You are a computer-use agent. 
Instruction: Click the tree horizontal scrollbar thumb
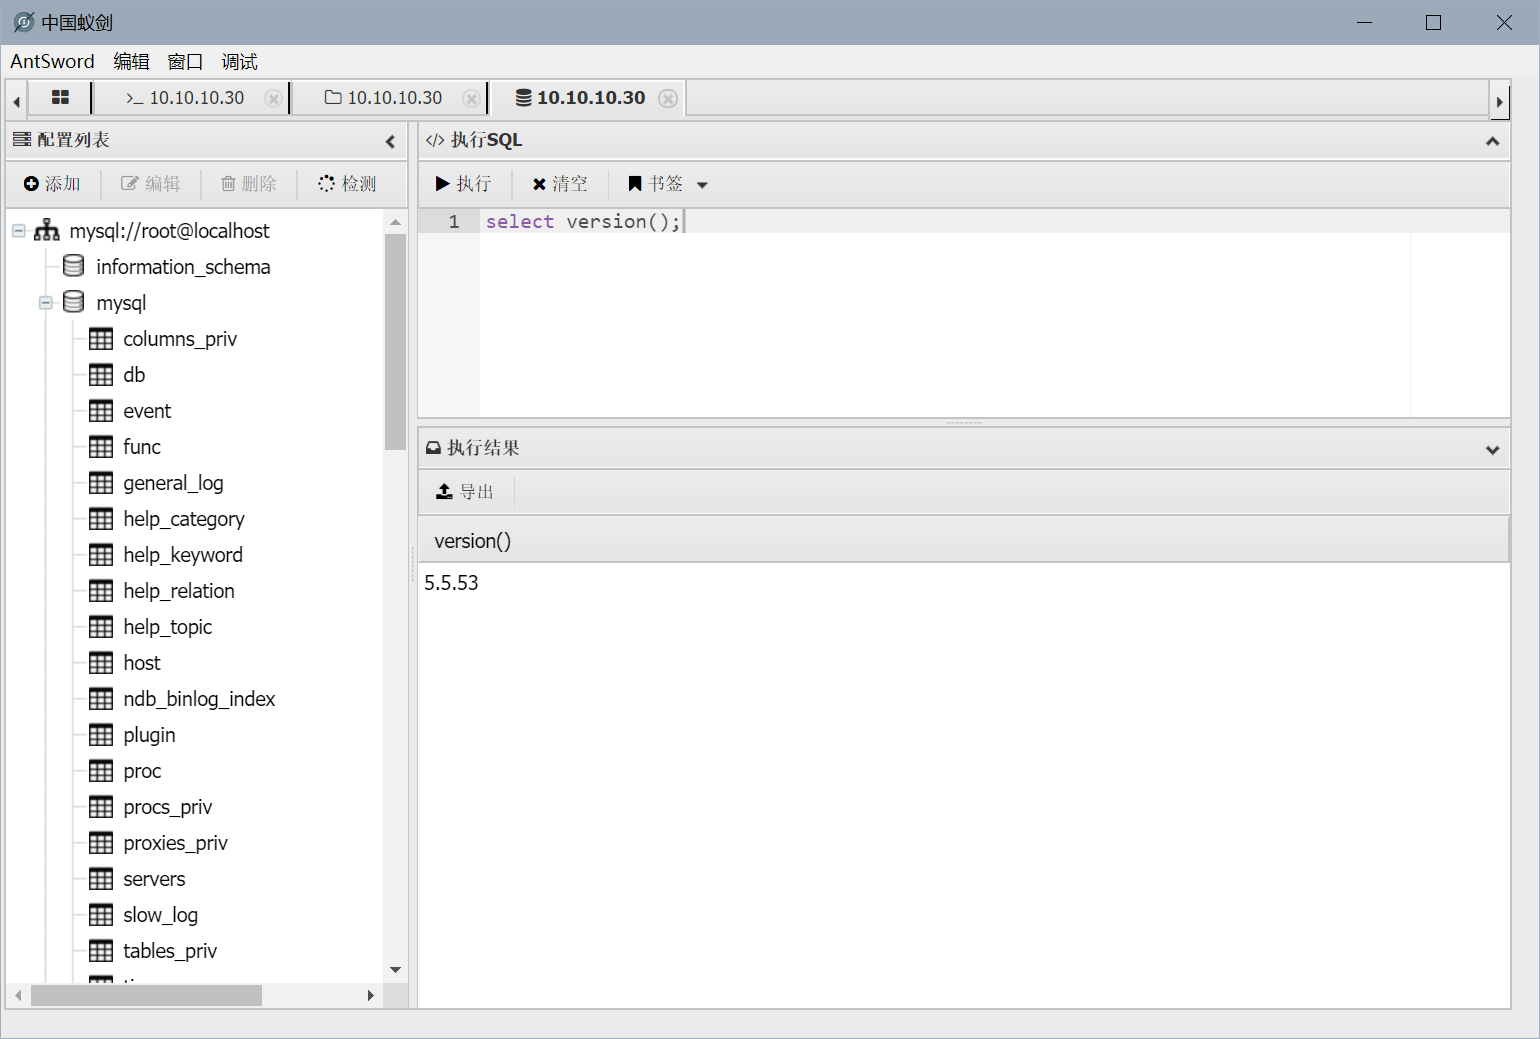[x=146, y=996]
